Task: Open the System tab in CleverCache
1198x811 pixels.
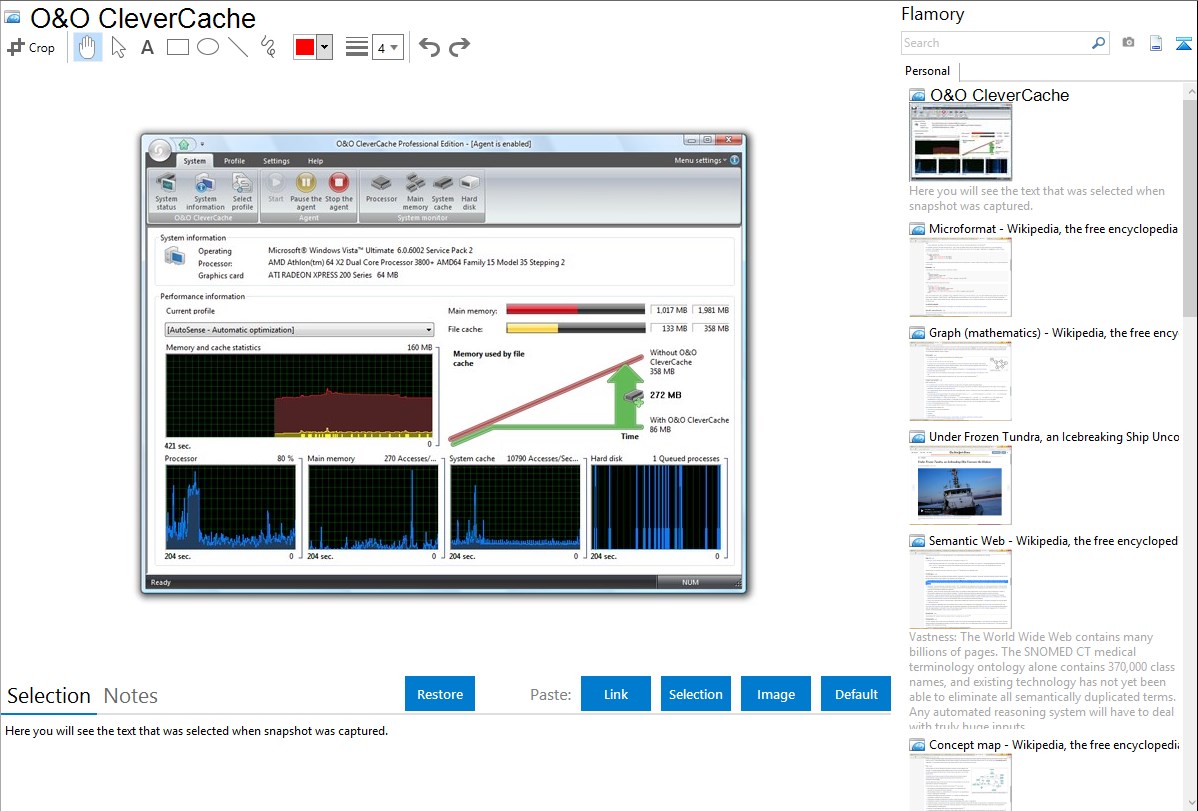Action: click(194, 161)
